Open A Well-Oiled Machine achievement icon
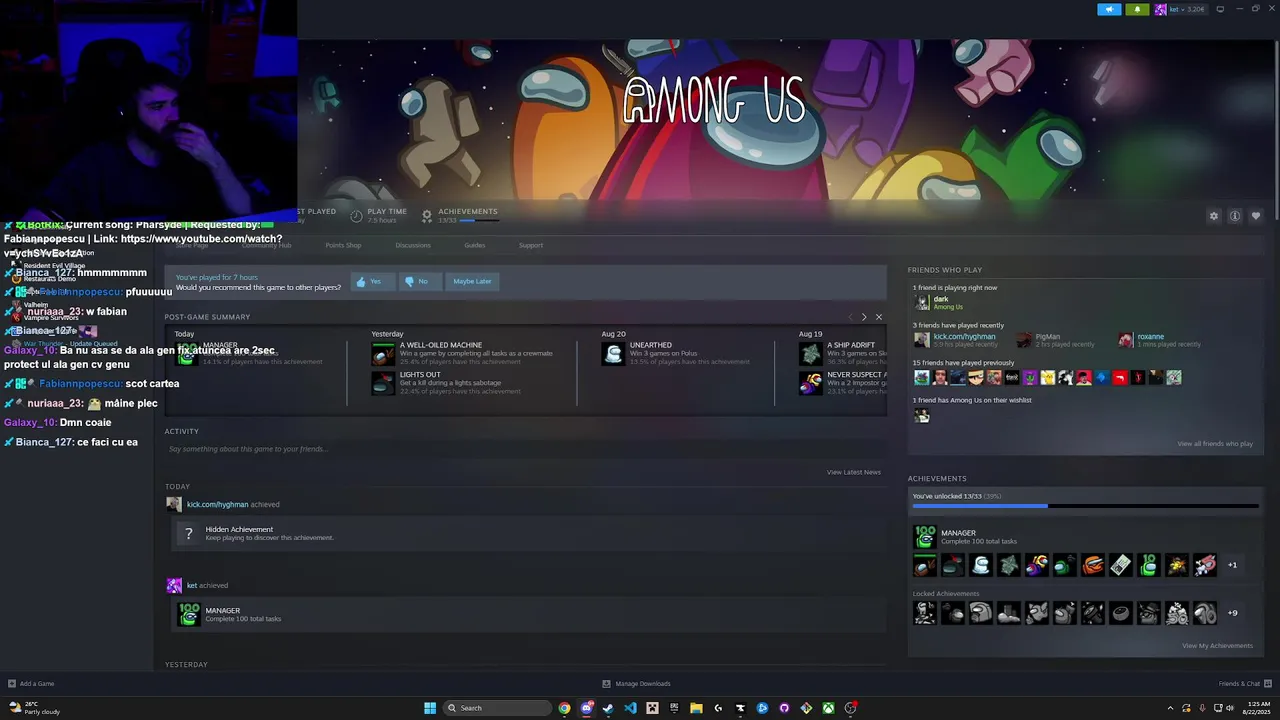The width and height of the screenshot is (1280, 720). click(x=383, y=354)
